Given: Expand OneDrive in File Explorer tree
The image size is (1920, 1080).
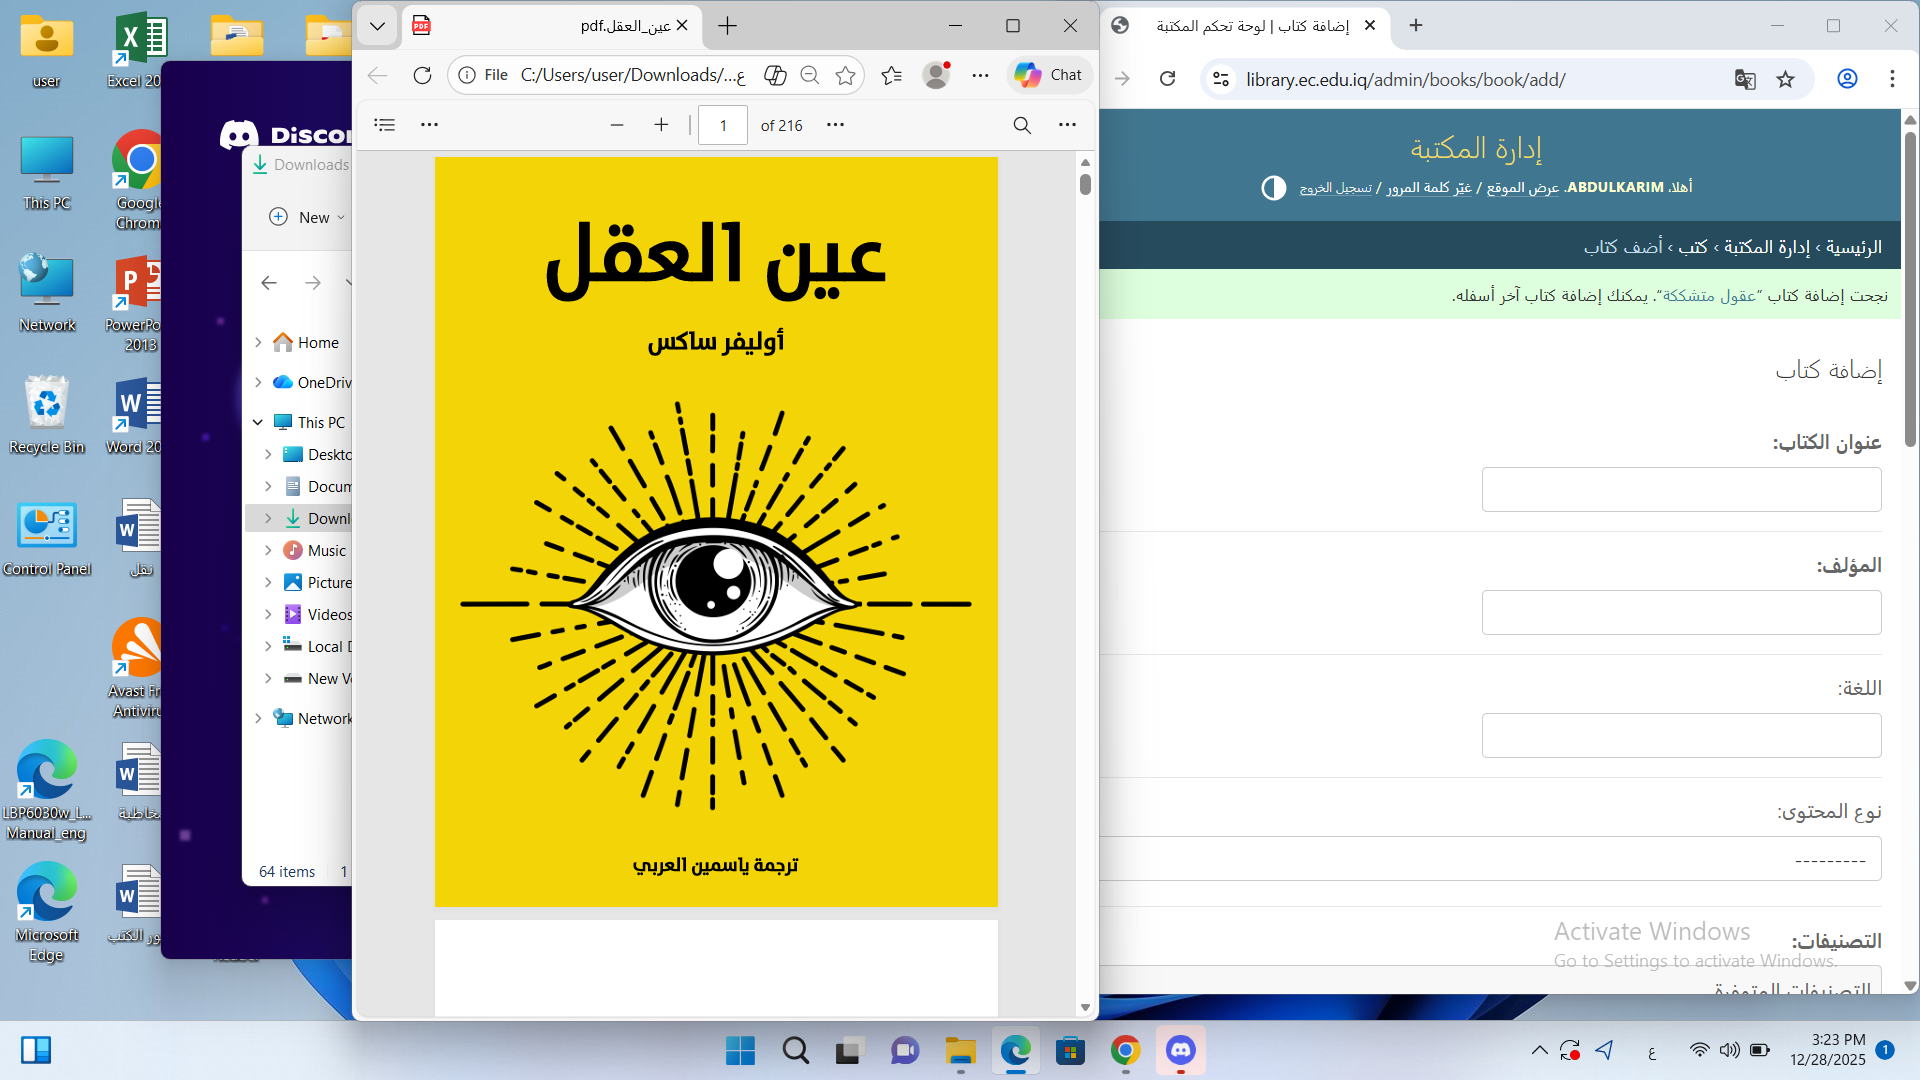Looking at the screenshot, I should click(258, 382).
